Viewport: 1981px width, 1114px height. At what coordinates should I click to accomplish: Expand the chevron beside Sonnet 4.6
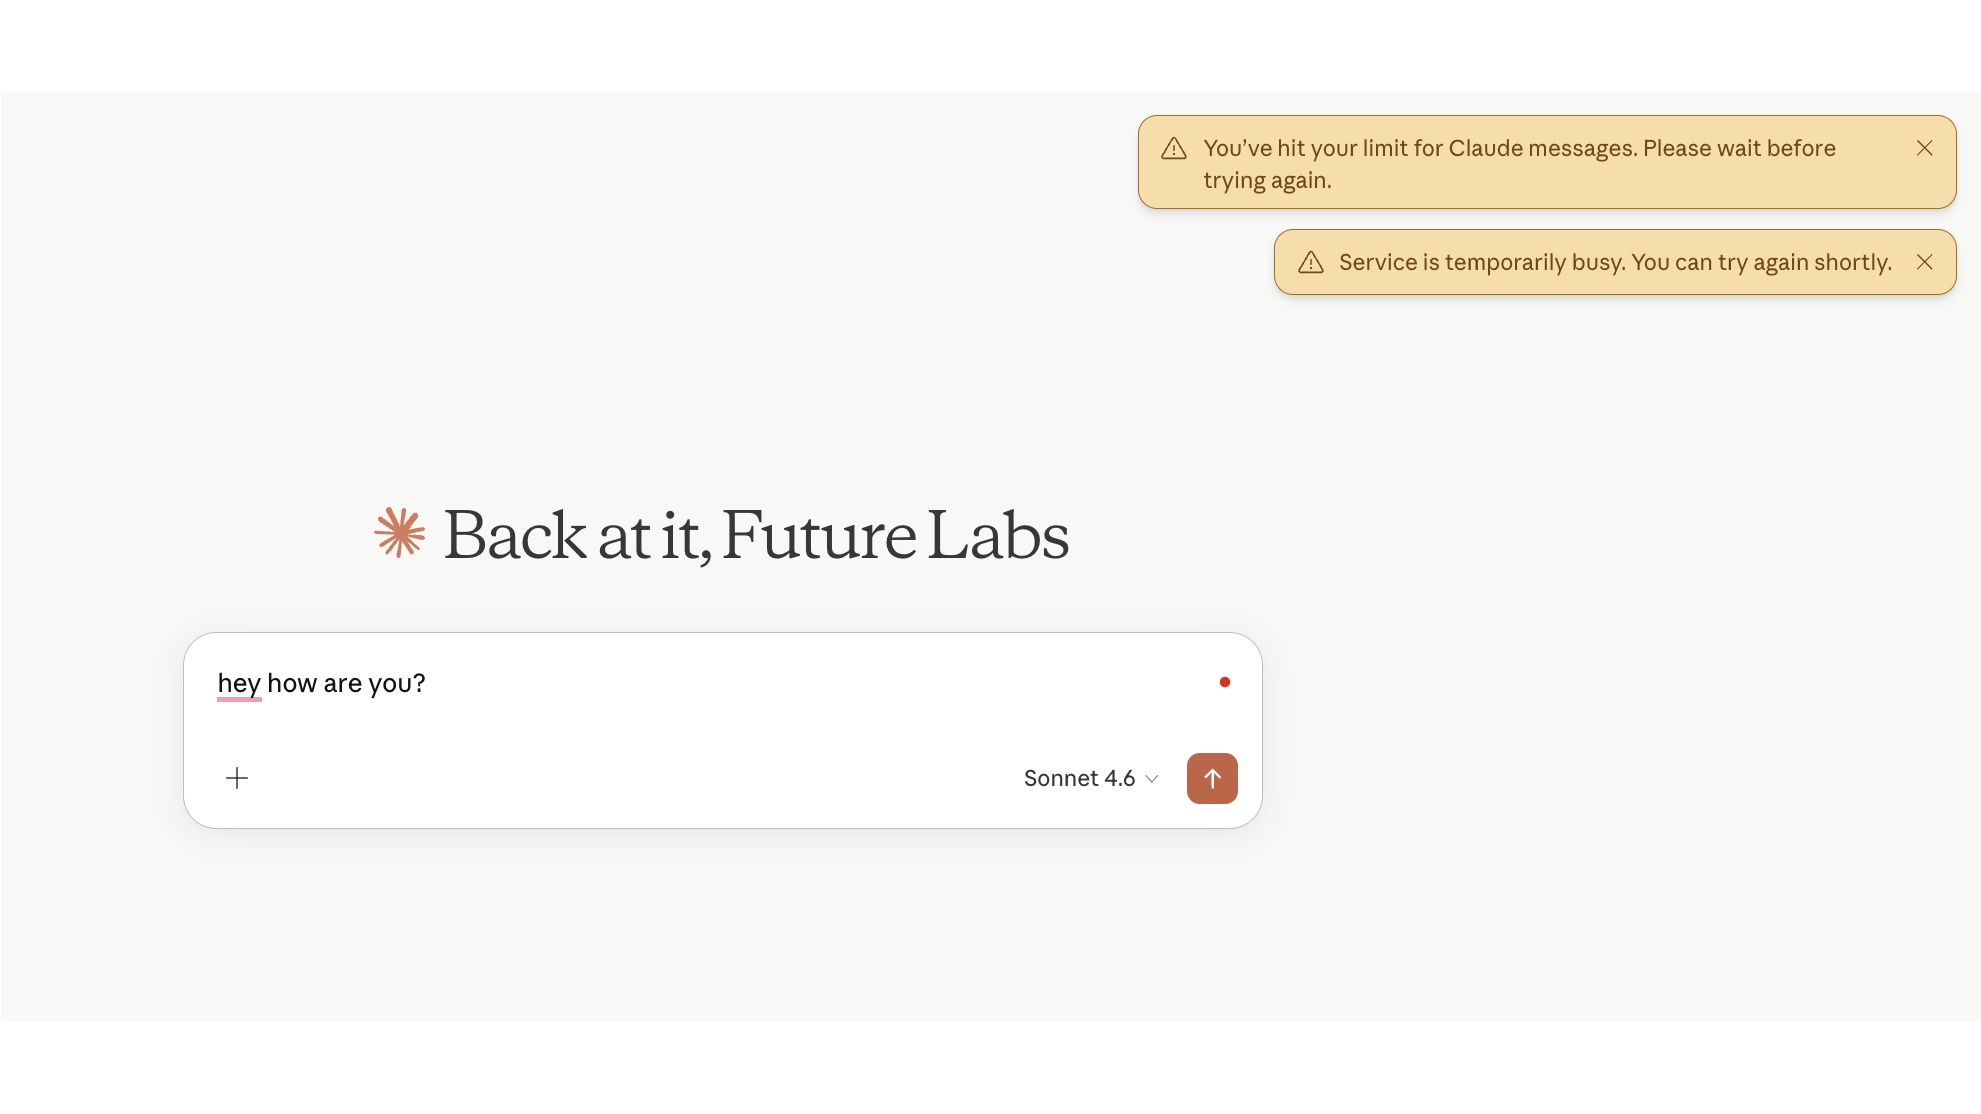coord(1152,779)
